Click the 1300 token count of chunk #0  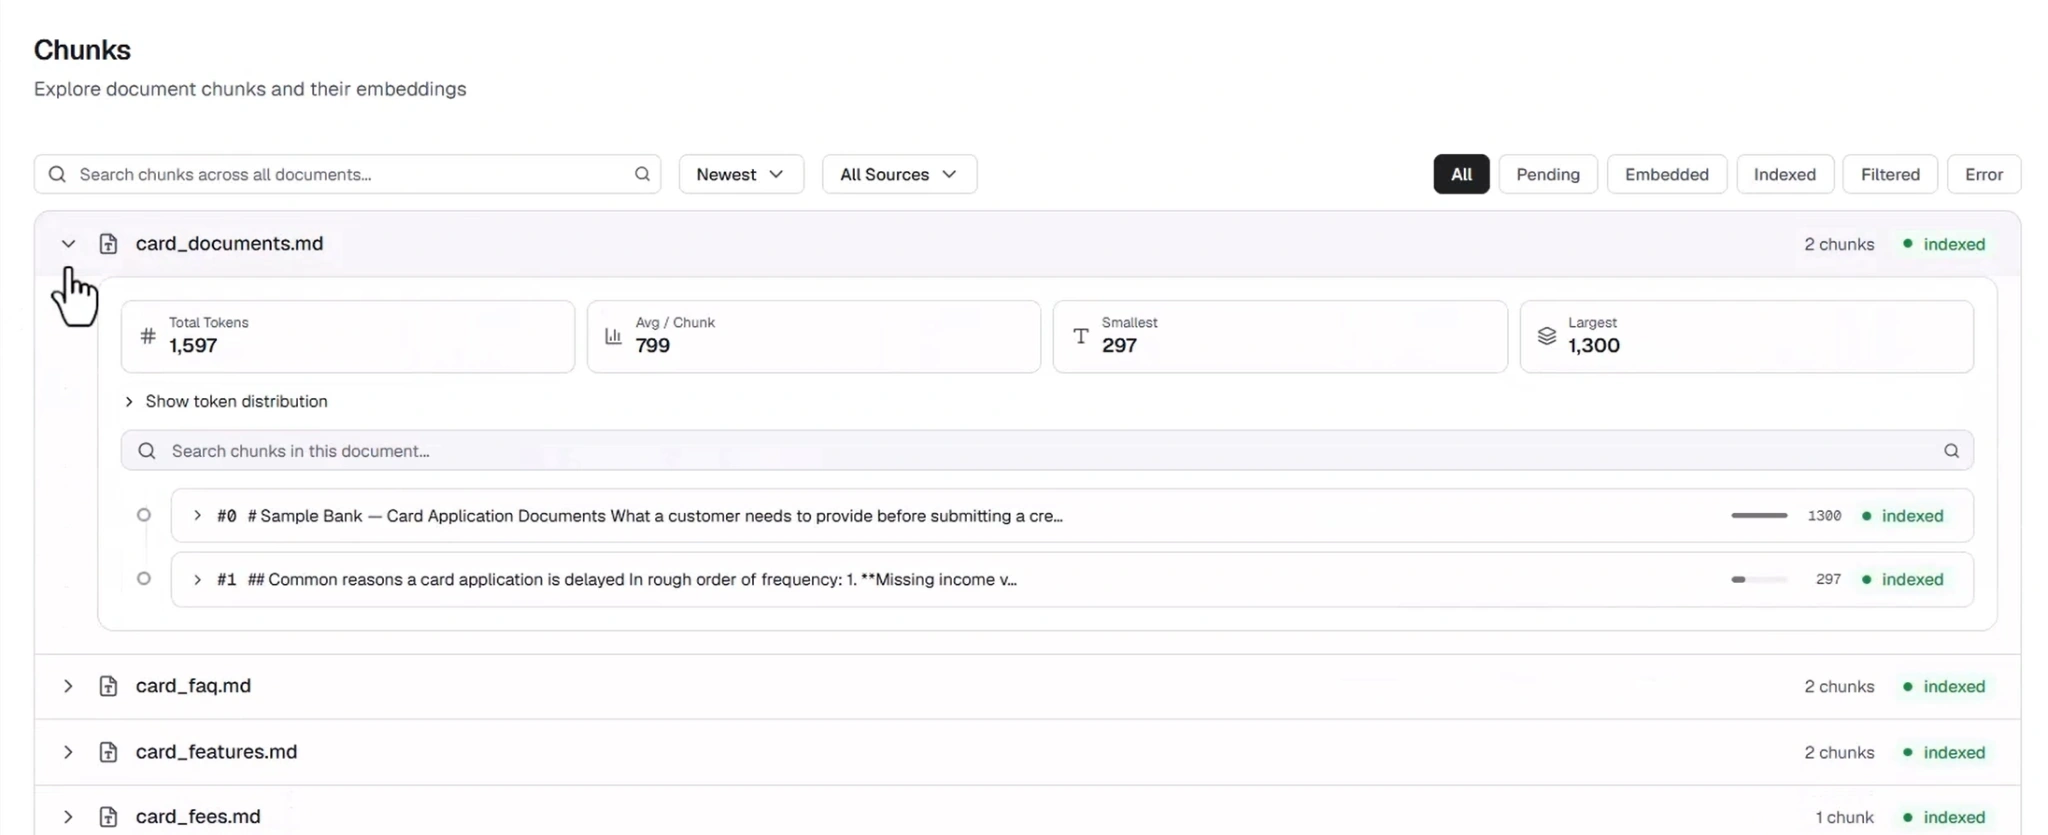pos(1824,516)
